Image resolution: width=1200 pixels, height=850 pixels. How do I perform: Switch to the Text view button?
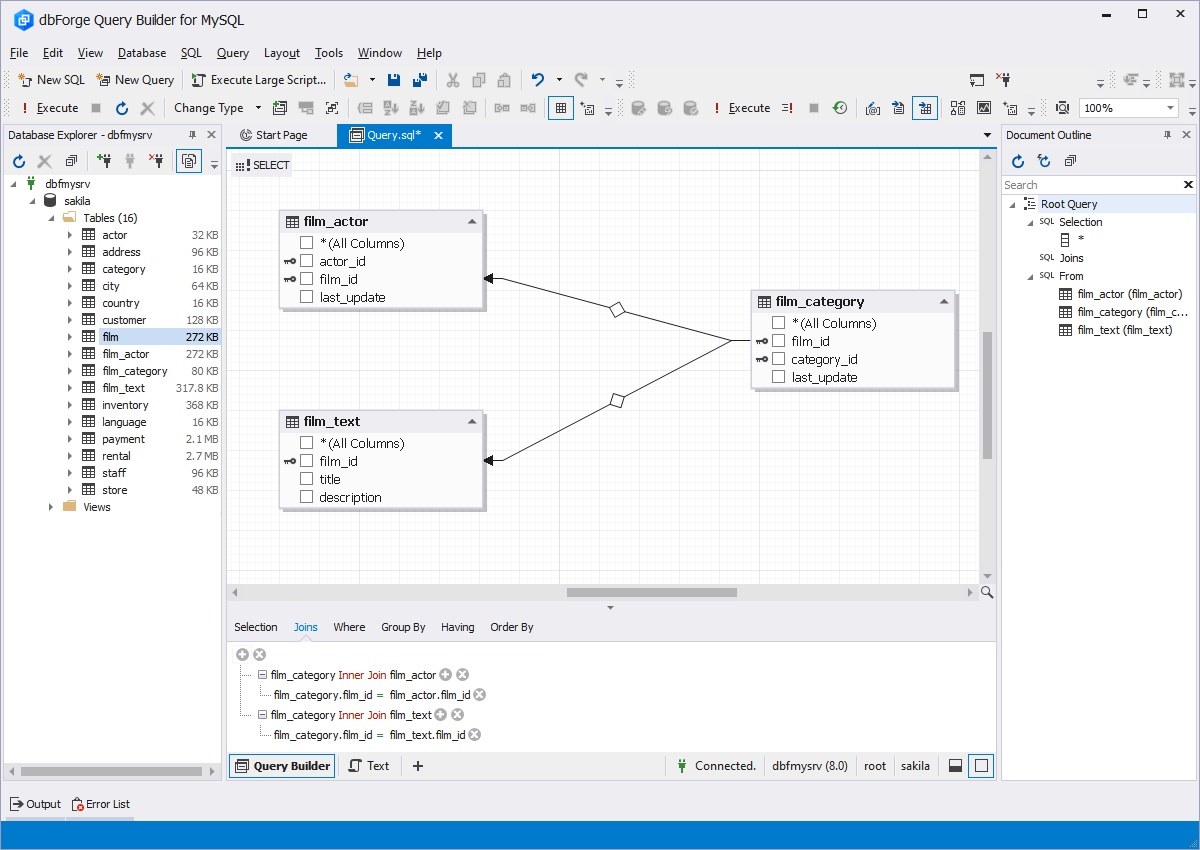(368, 765)
